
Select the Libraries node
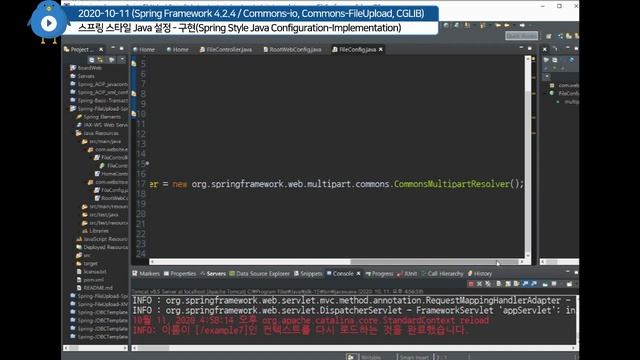point(95,231)
